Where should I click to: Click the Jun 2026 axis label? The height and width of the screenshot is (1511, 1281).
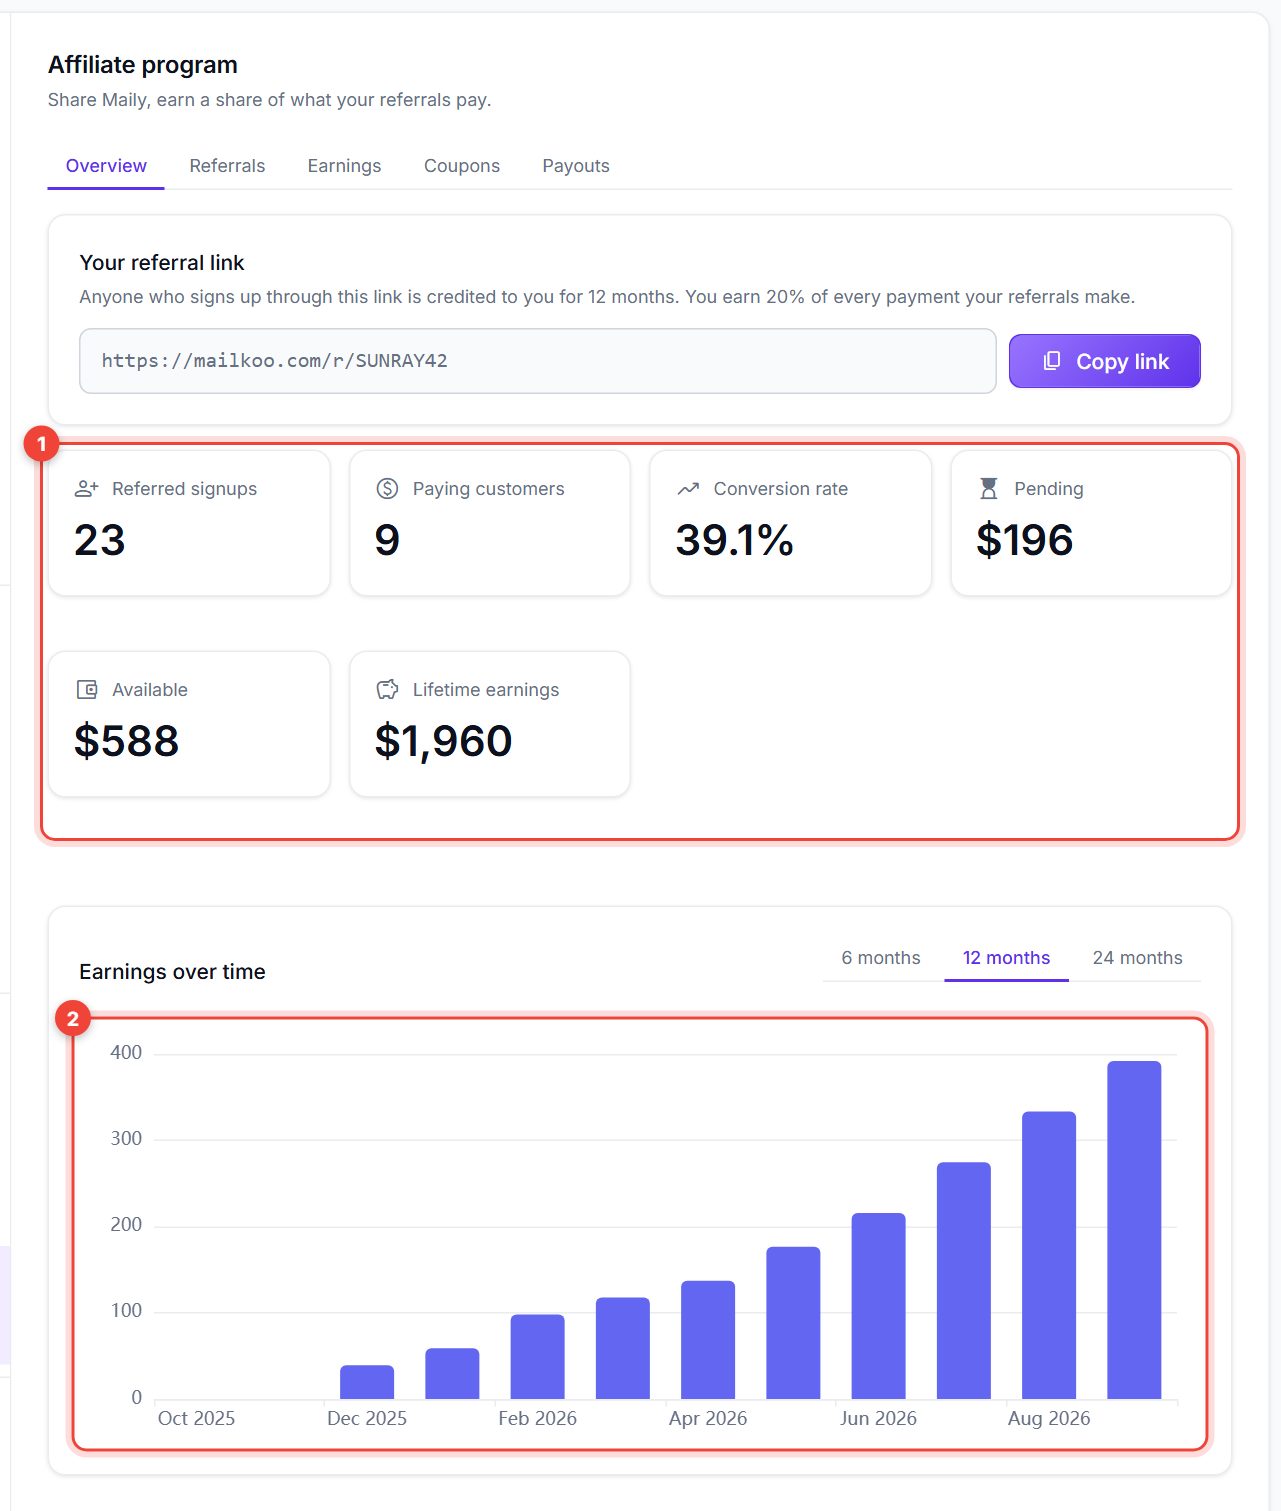click(878, 1418)
